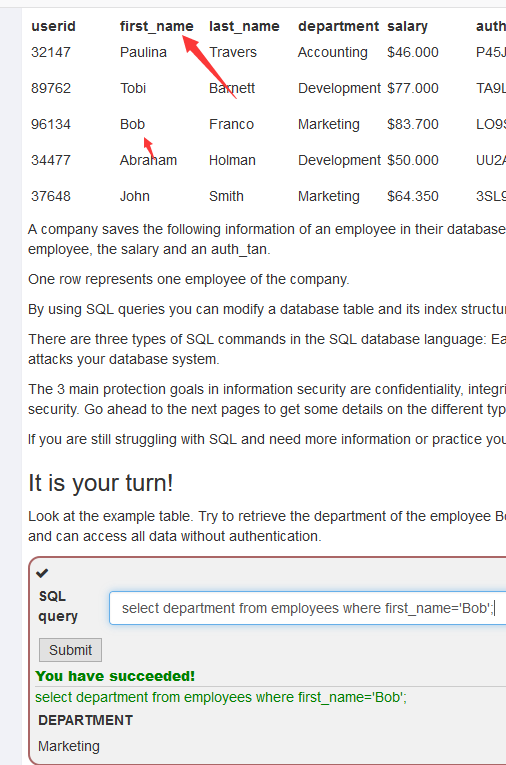Click last name Franco
Viewport: 506px width, 765px height.
231,124
